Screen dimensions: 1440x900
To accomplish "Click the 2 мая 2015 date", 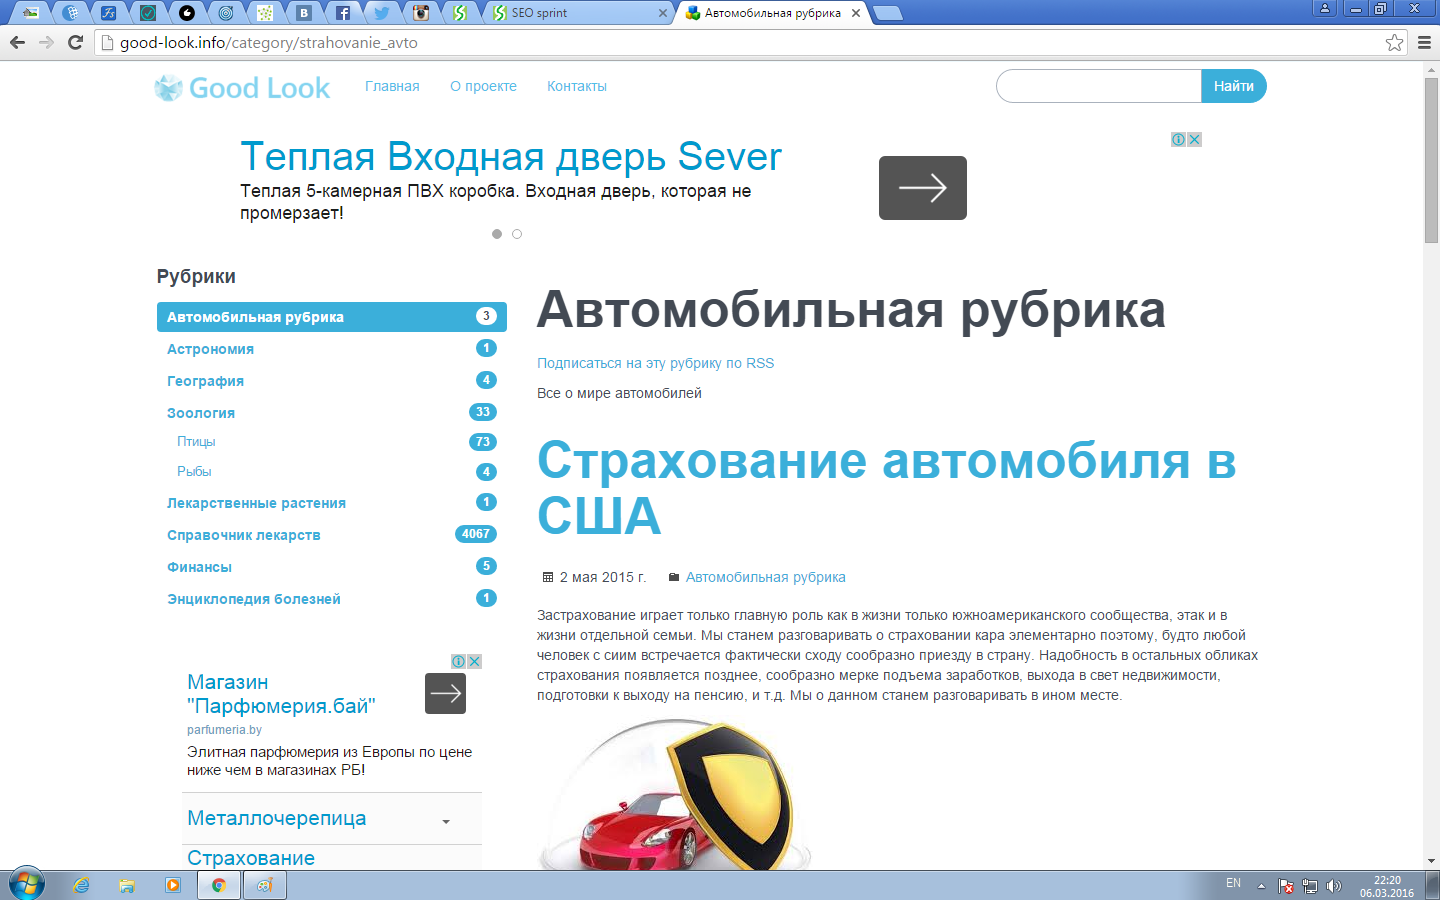I will tap(603, 577).
